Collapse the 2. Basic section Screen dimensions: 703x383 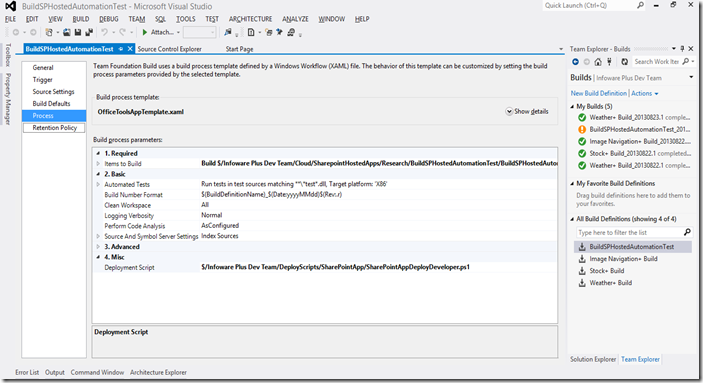point(98,174)
